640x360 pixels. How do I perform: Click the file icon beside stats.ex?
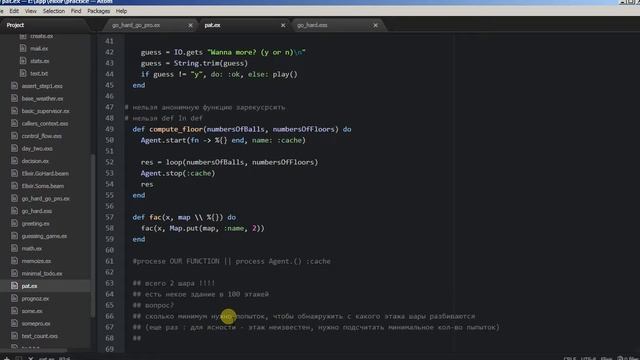point(23,61)
